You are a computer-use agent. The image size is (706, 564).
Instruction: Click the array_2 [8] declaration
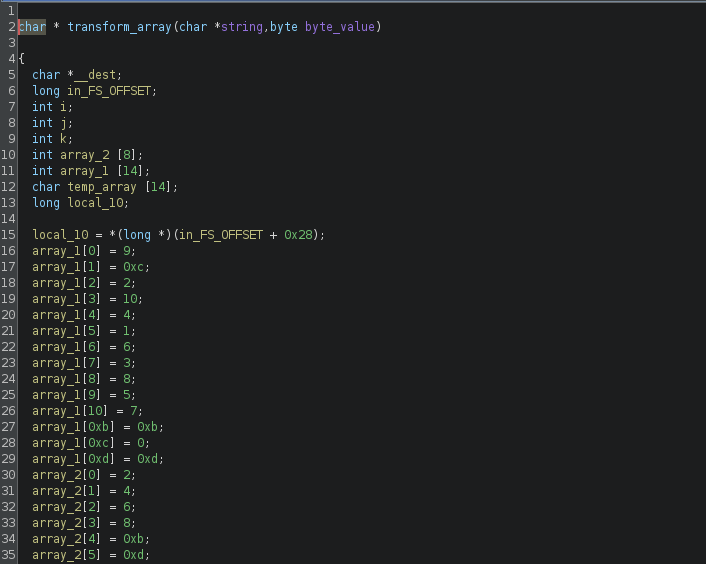98,155
